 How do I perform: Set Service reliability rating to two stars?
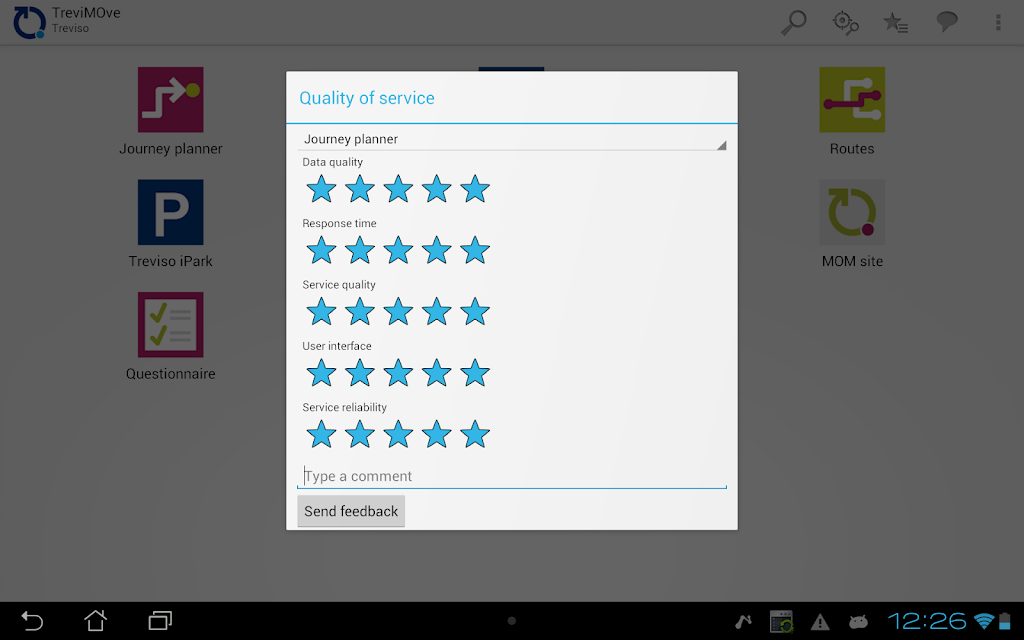pyautogui.click(x=360, y=434)
